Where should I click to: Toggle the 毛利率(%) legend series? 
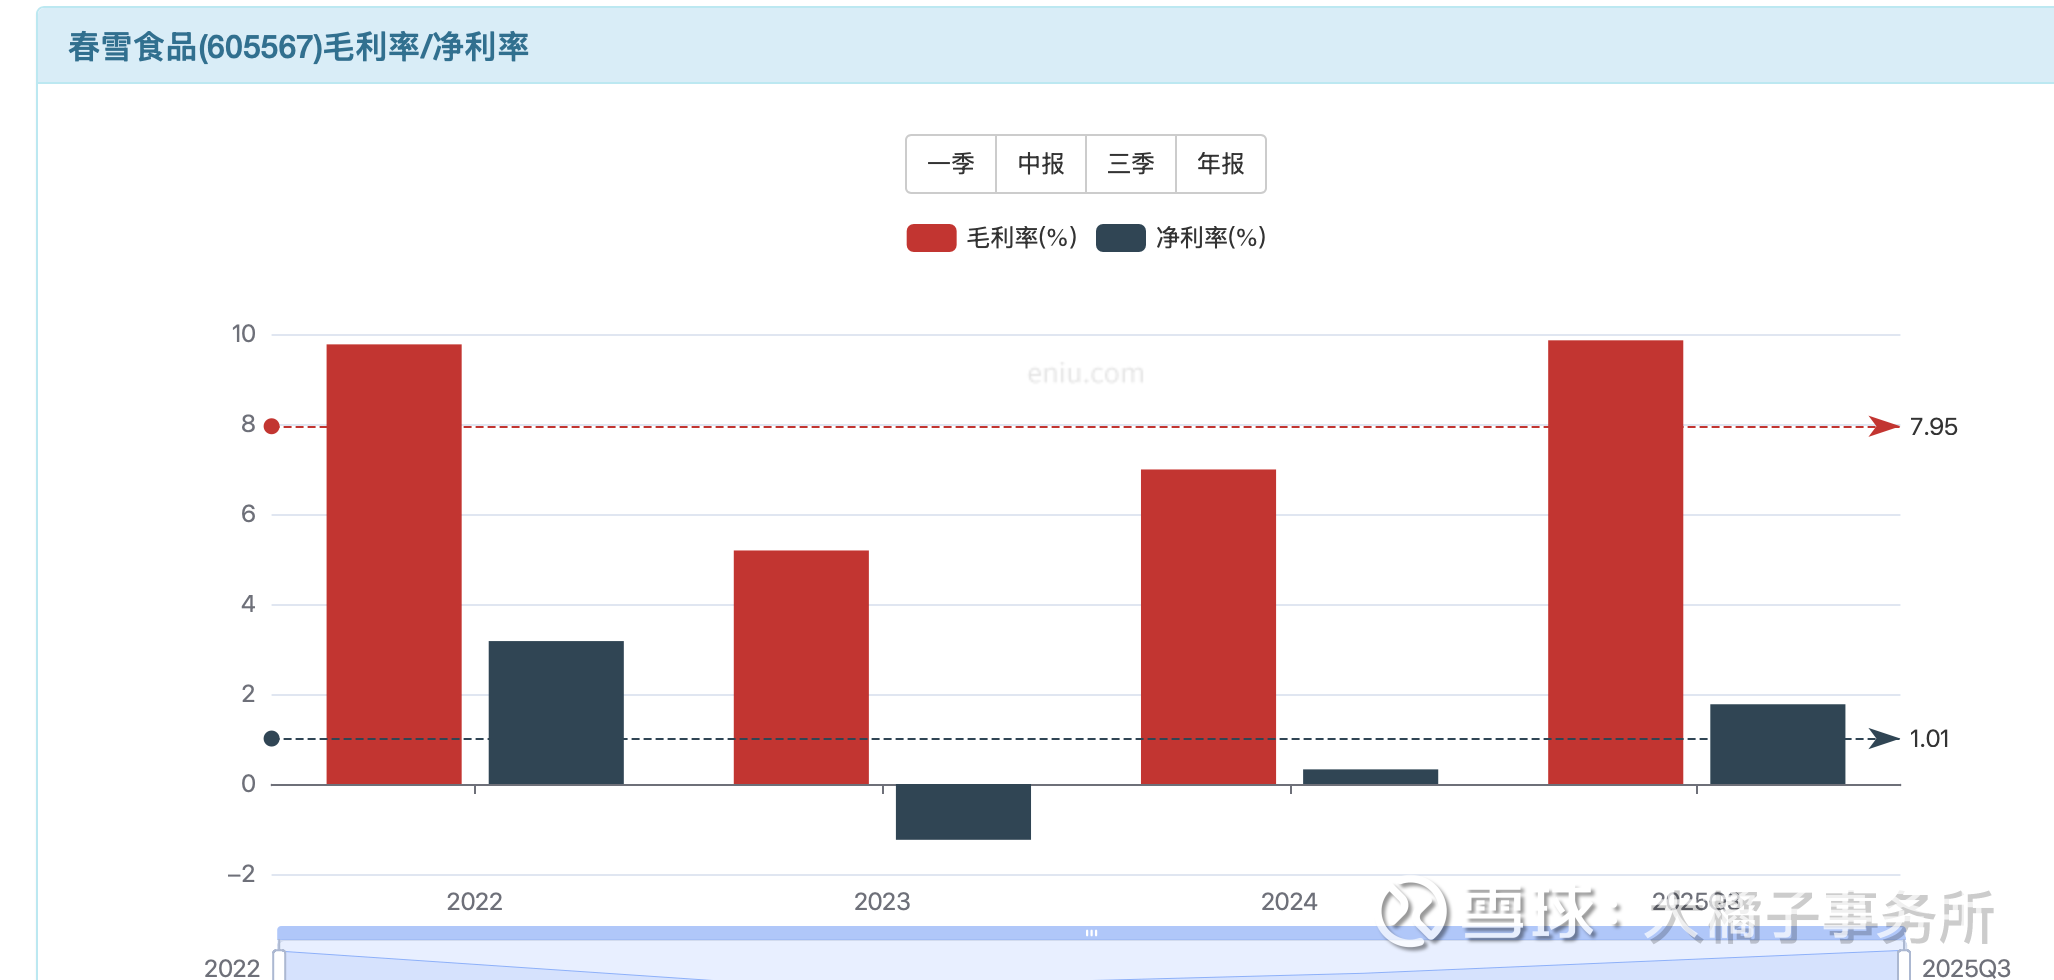tap(991, 238)
